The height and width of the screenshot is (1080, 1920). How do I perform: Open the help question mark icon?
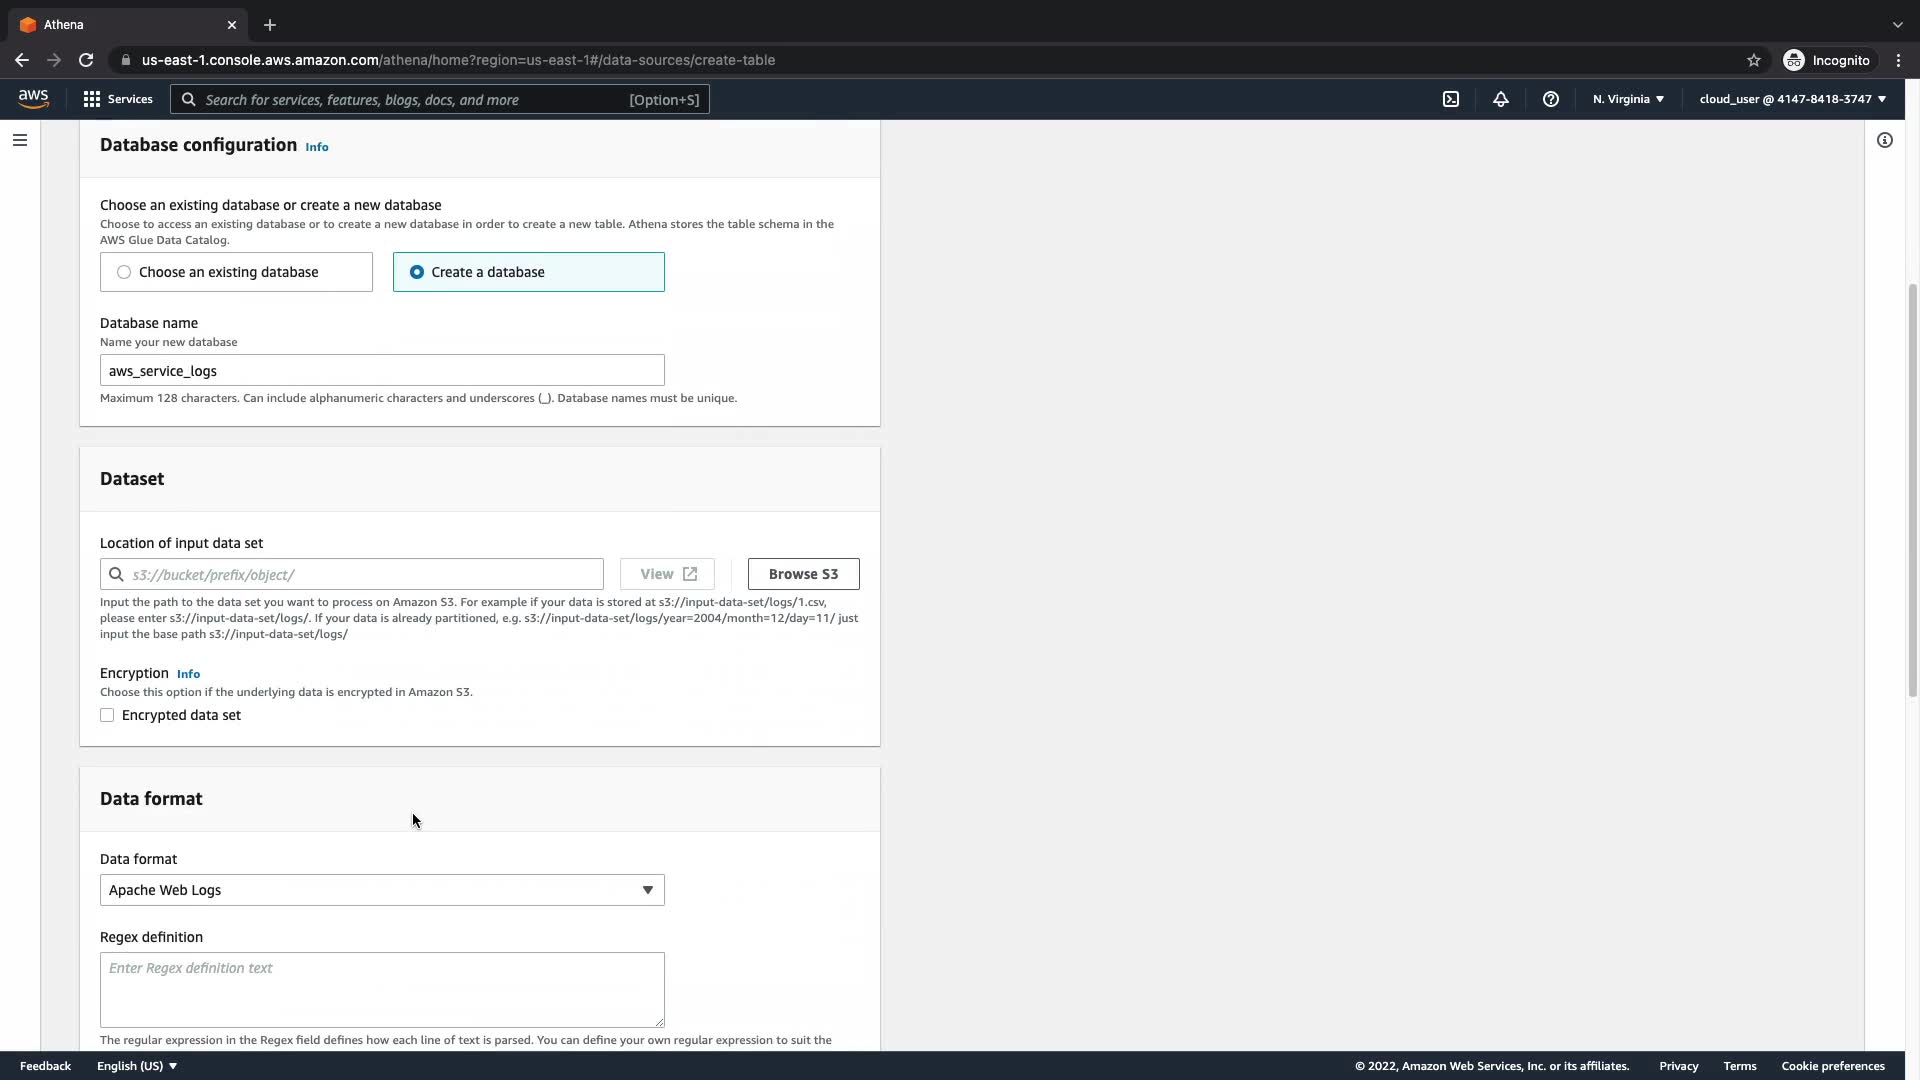[x=1550, y=99]
